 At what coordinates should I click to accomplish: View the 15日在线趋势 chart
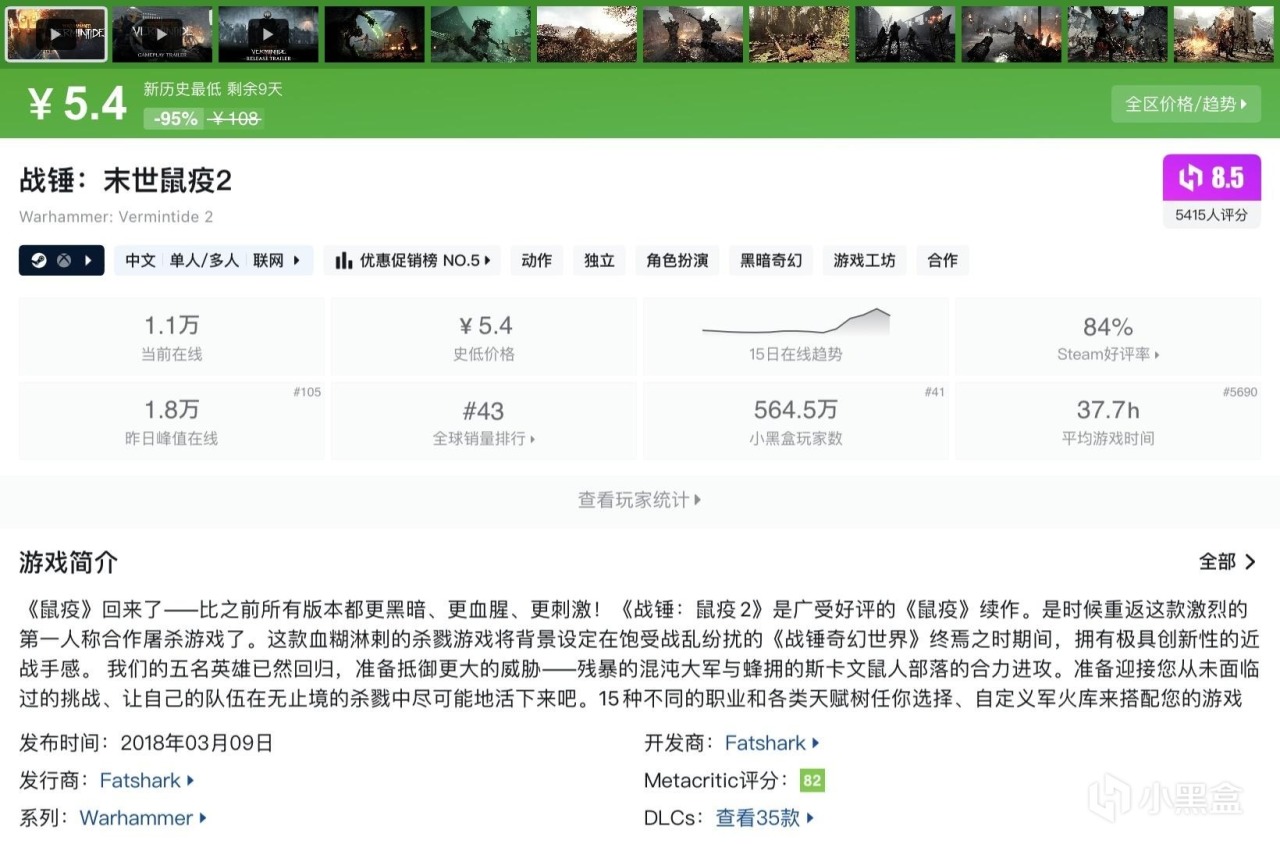(796, 337)
